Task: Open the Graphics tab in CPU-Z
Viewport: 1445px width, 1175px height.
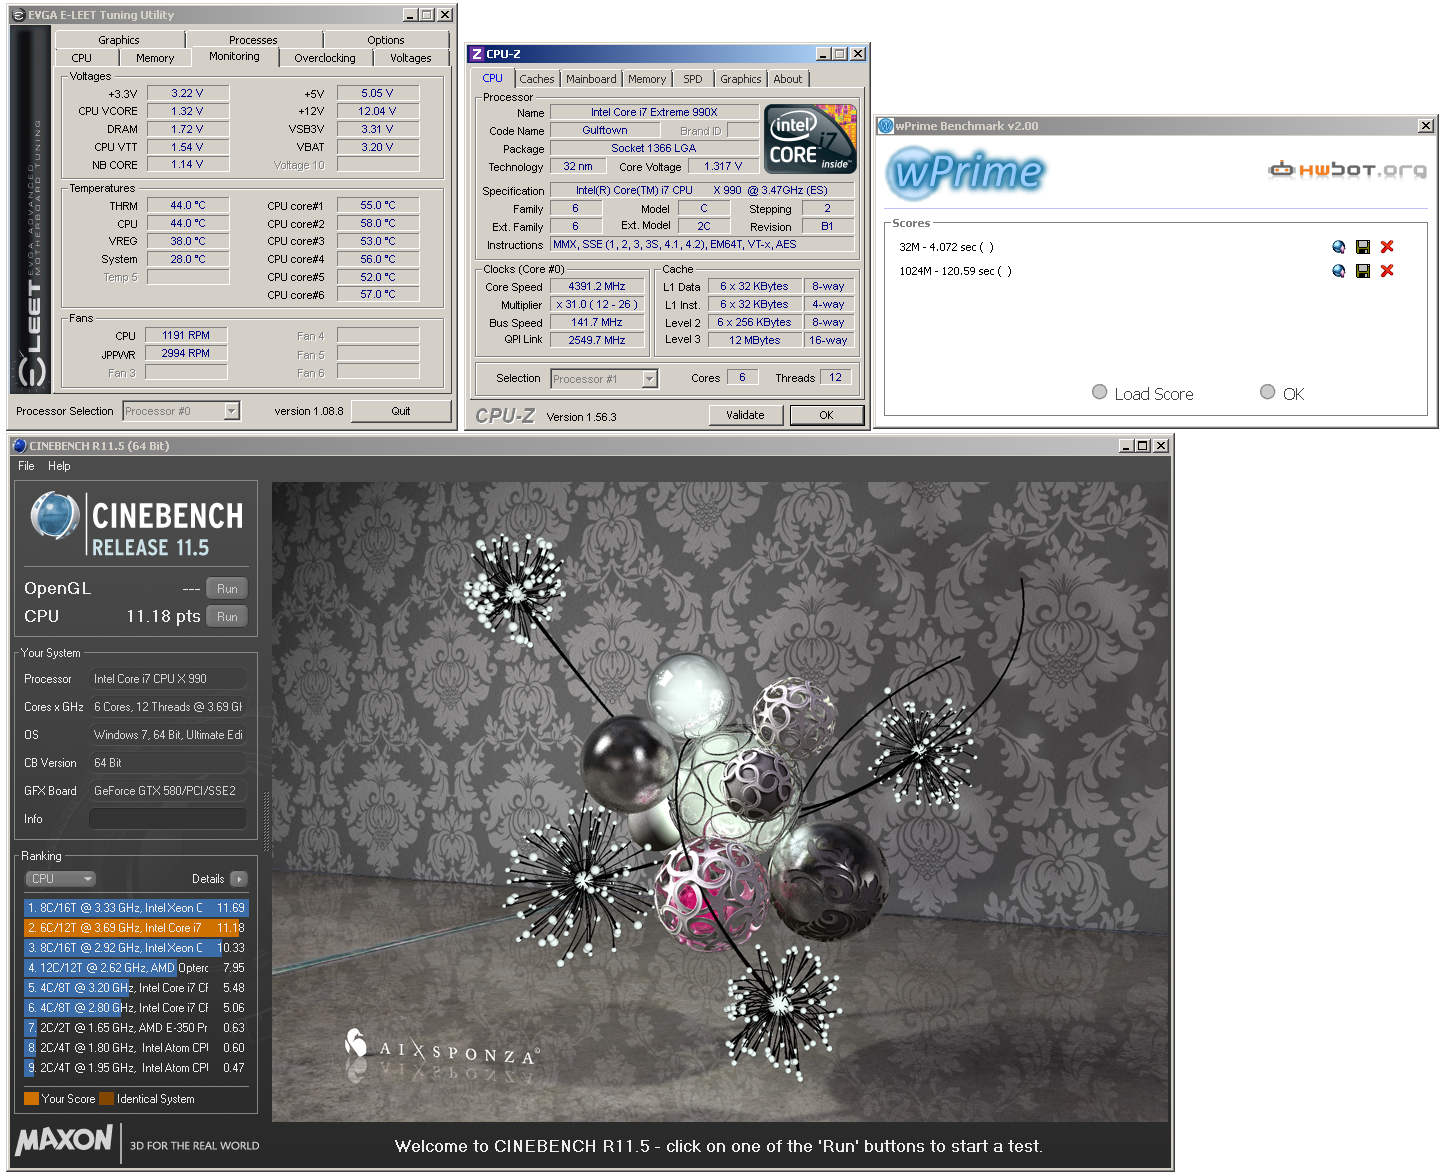Action: (741, 79)
